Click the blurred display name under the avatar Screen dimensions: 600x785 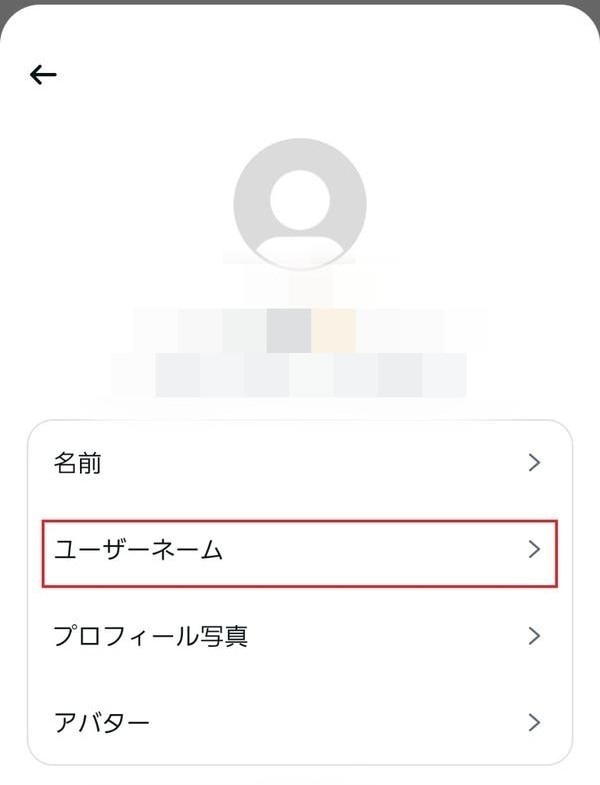coord(310,329)
